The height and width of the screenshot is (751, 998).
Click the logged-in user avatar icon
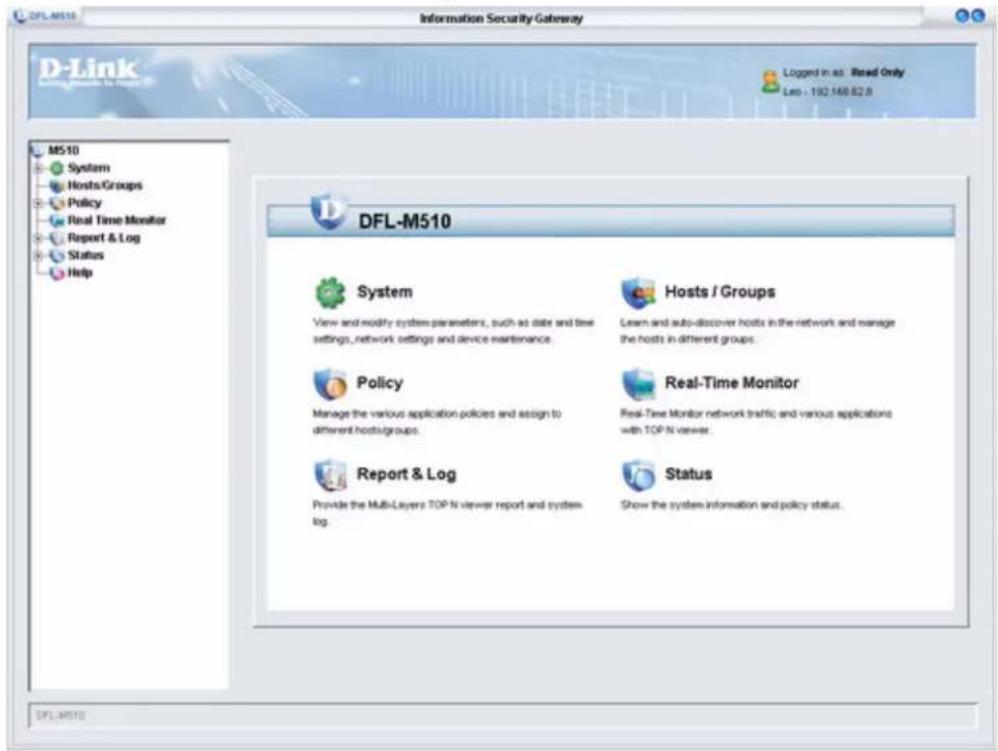pos(770,83)
